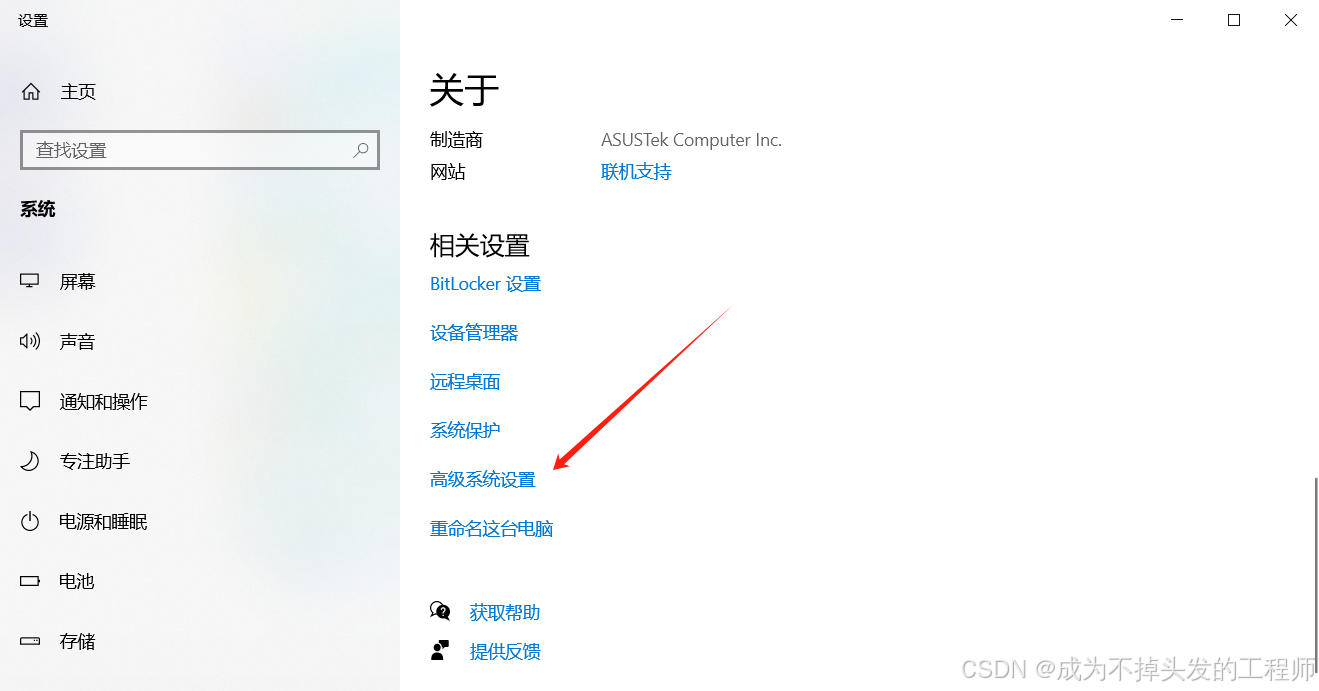Open 高级系统设置 link
Viewport: 1319px width, 691px height.
coord(483,480)
